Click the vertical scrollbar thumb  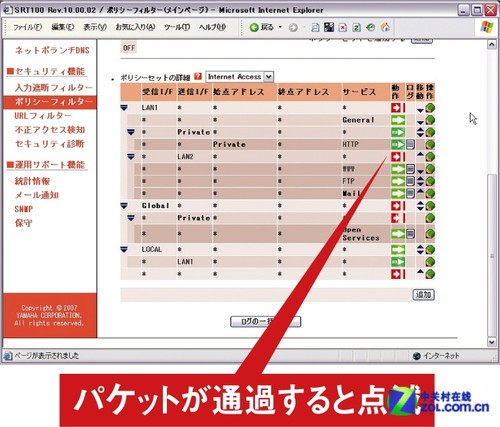coord(492,256)
